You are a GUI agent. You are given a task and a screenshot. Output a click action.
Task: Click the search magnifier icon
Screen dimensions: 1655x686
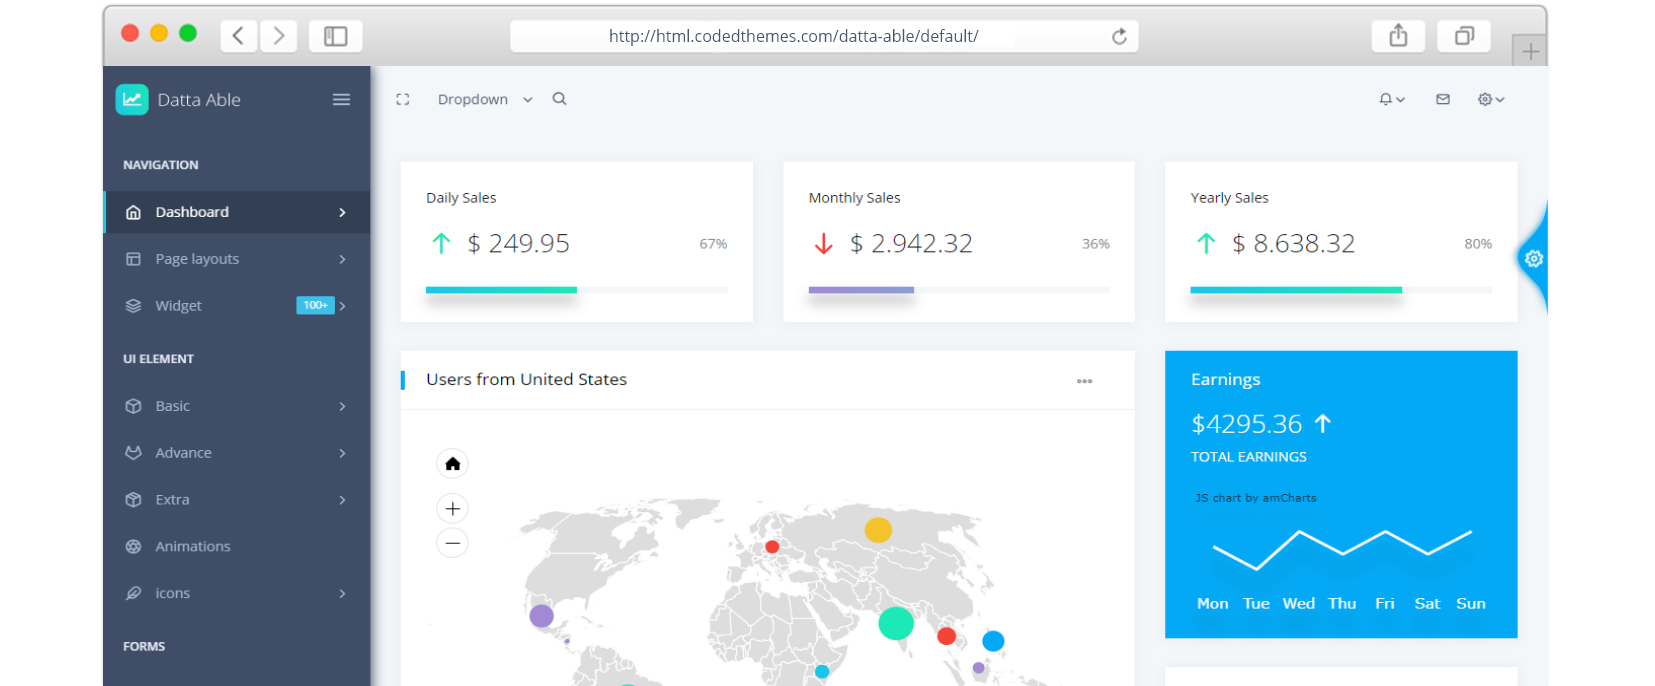click(560, 99)
